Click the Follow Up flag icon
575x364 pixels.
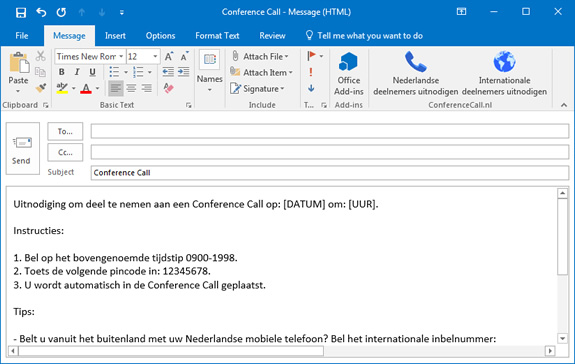tap(312, 56)
